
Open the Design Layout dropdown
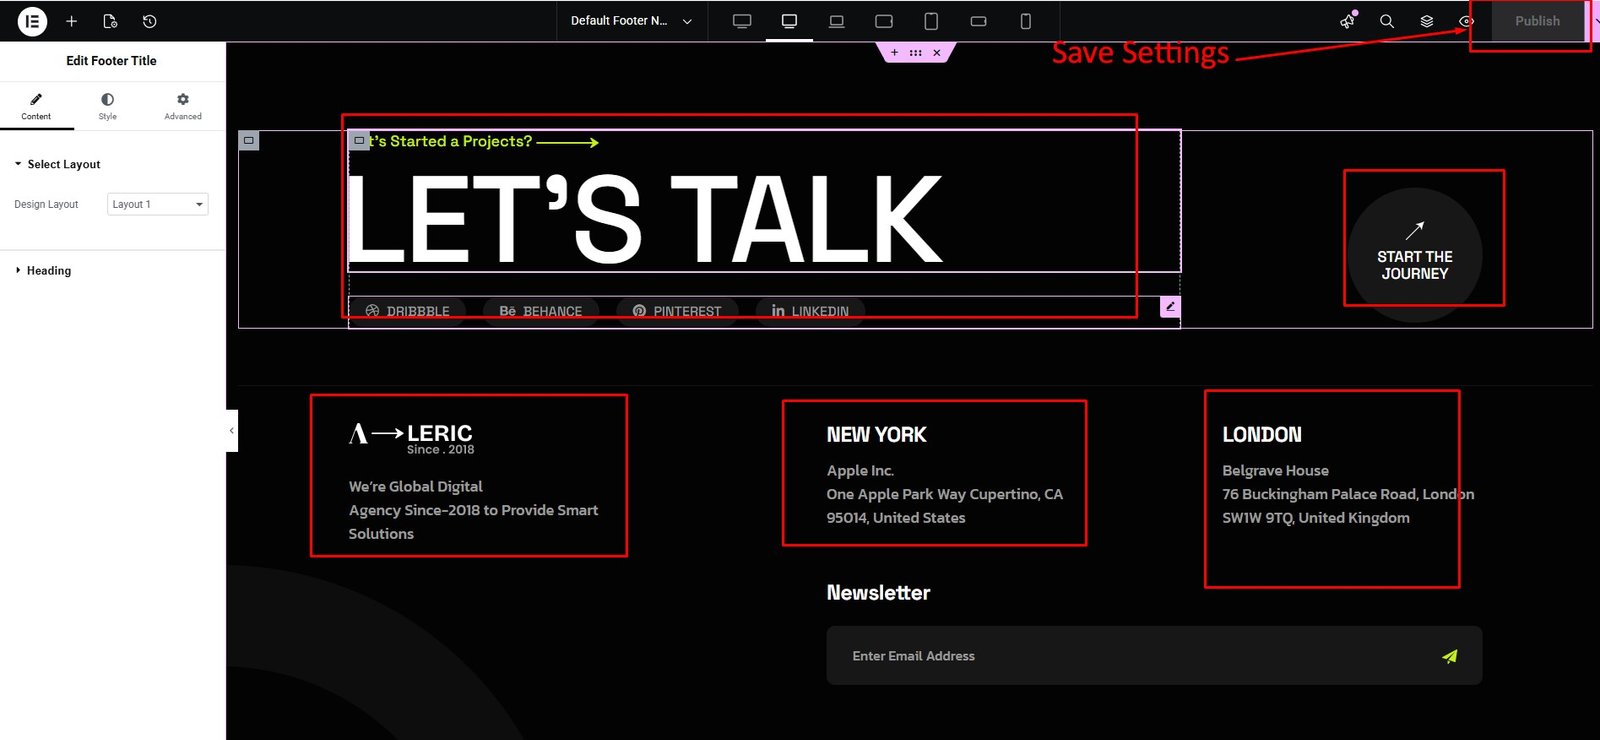coord(157,204)
